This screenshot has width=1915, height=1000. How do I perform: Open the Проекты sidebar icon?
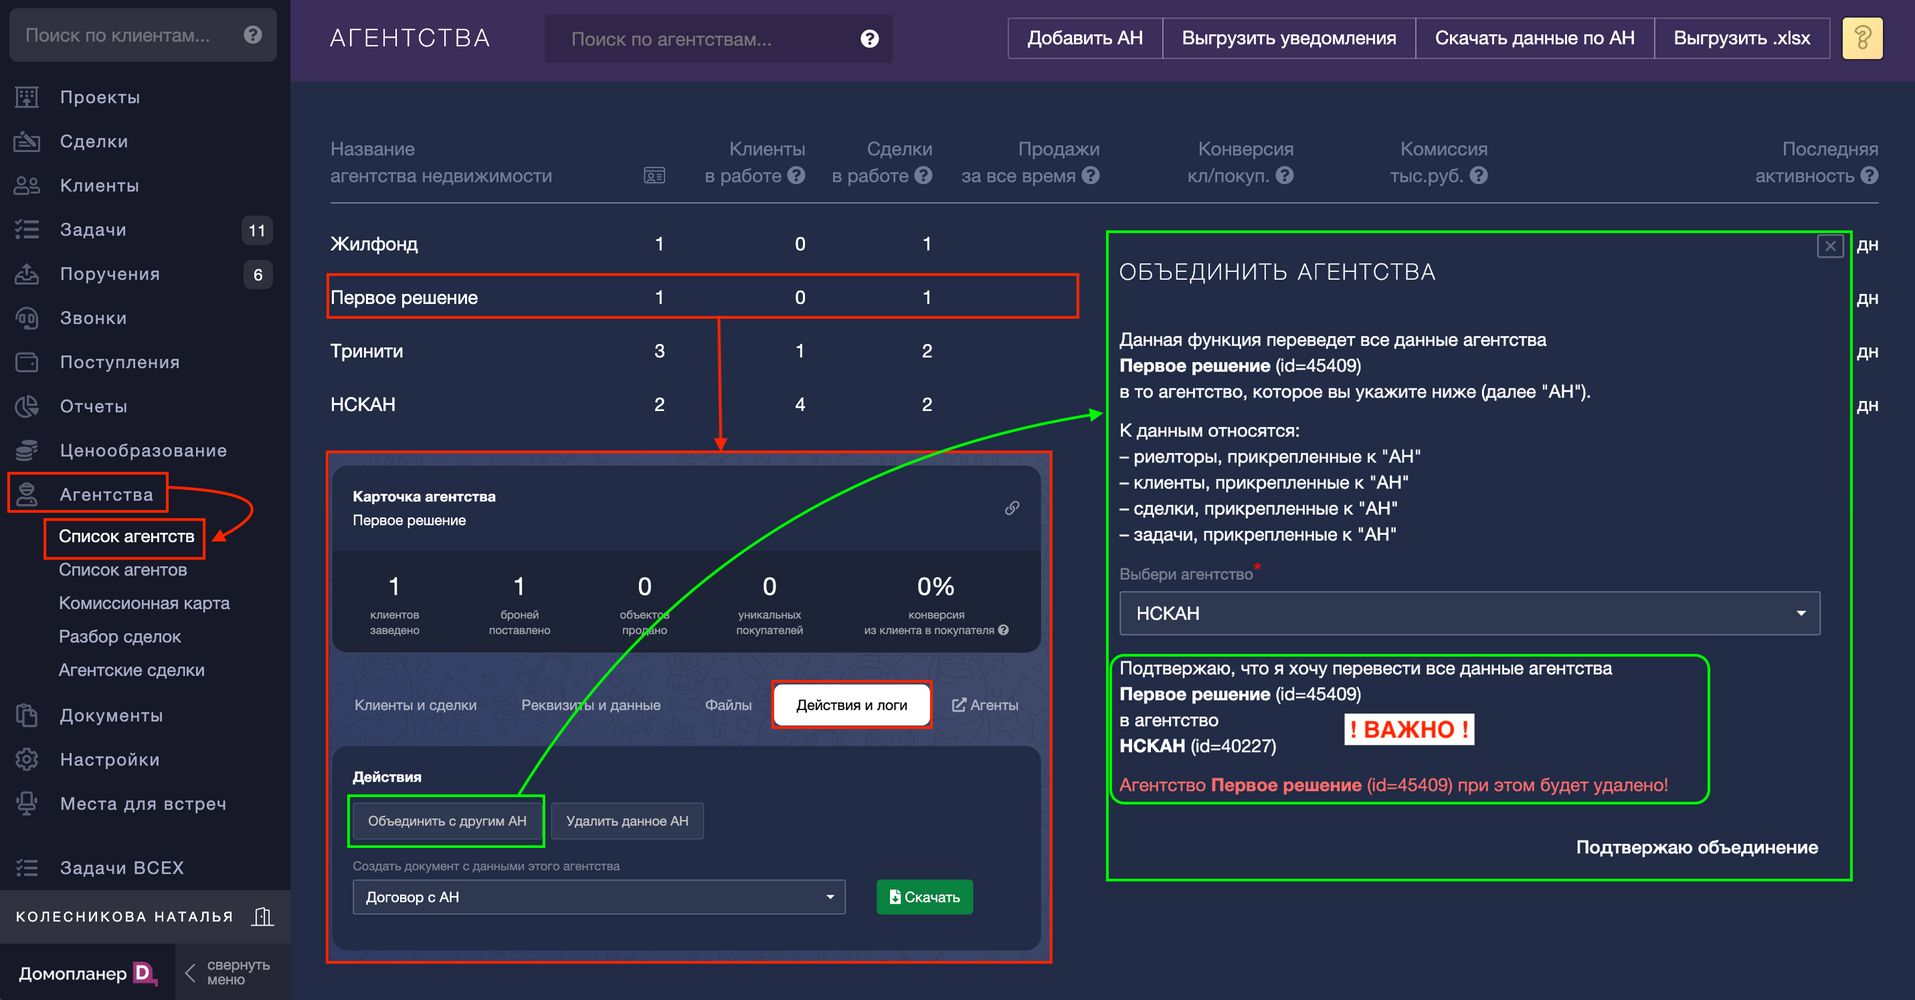pos(27,97)
